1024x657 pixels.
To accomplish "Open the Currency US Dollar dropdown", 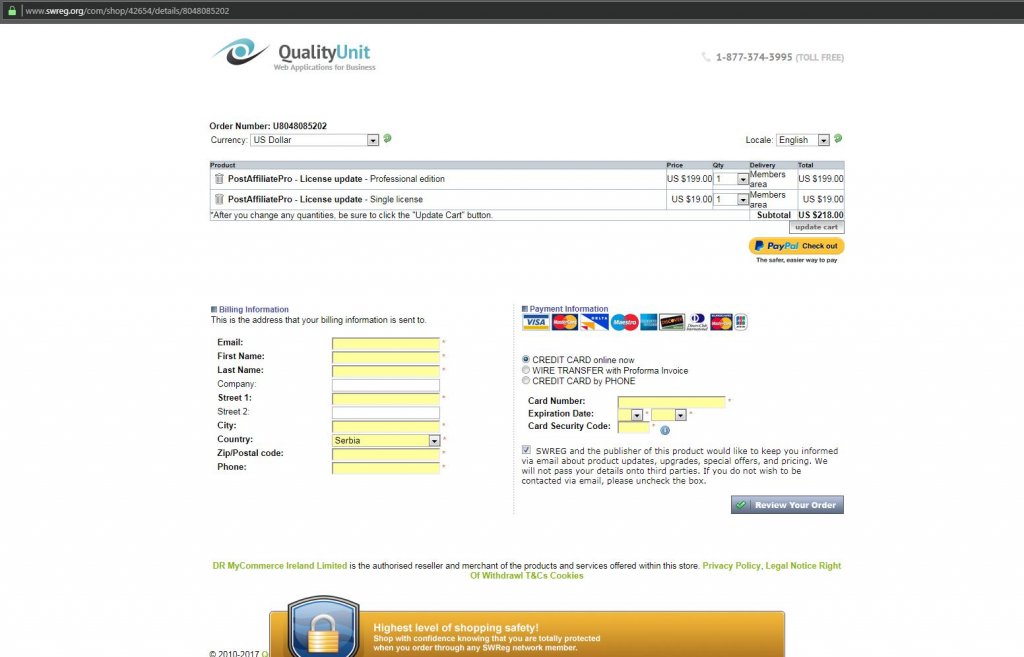I will 314,140.
